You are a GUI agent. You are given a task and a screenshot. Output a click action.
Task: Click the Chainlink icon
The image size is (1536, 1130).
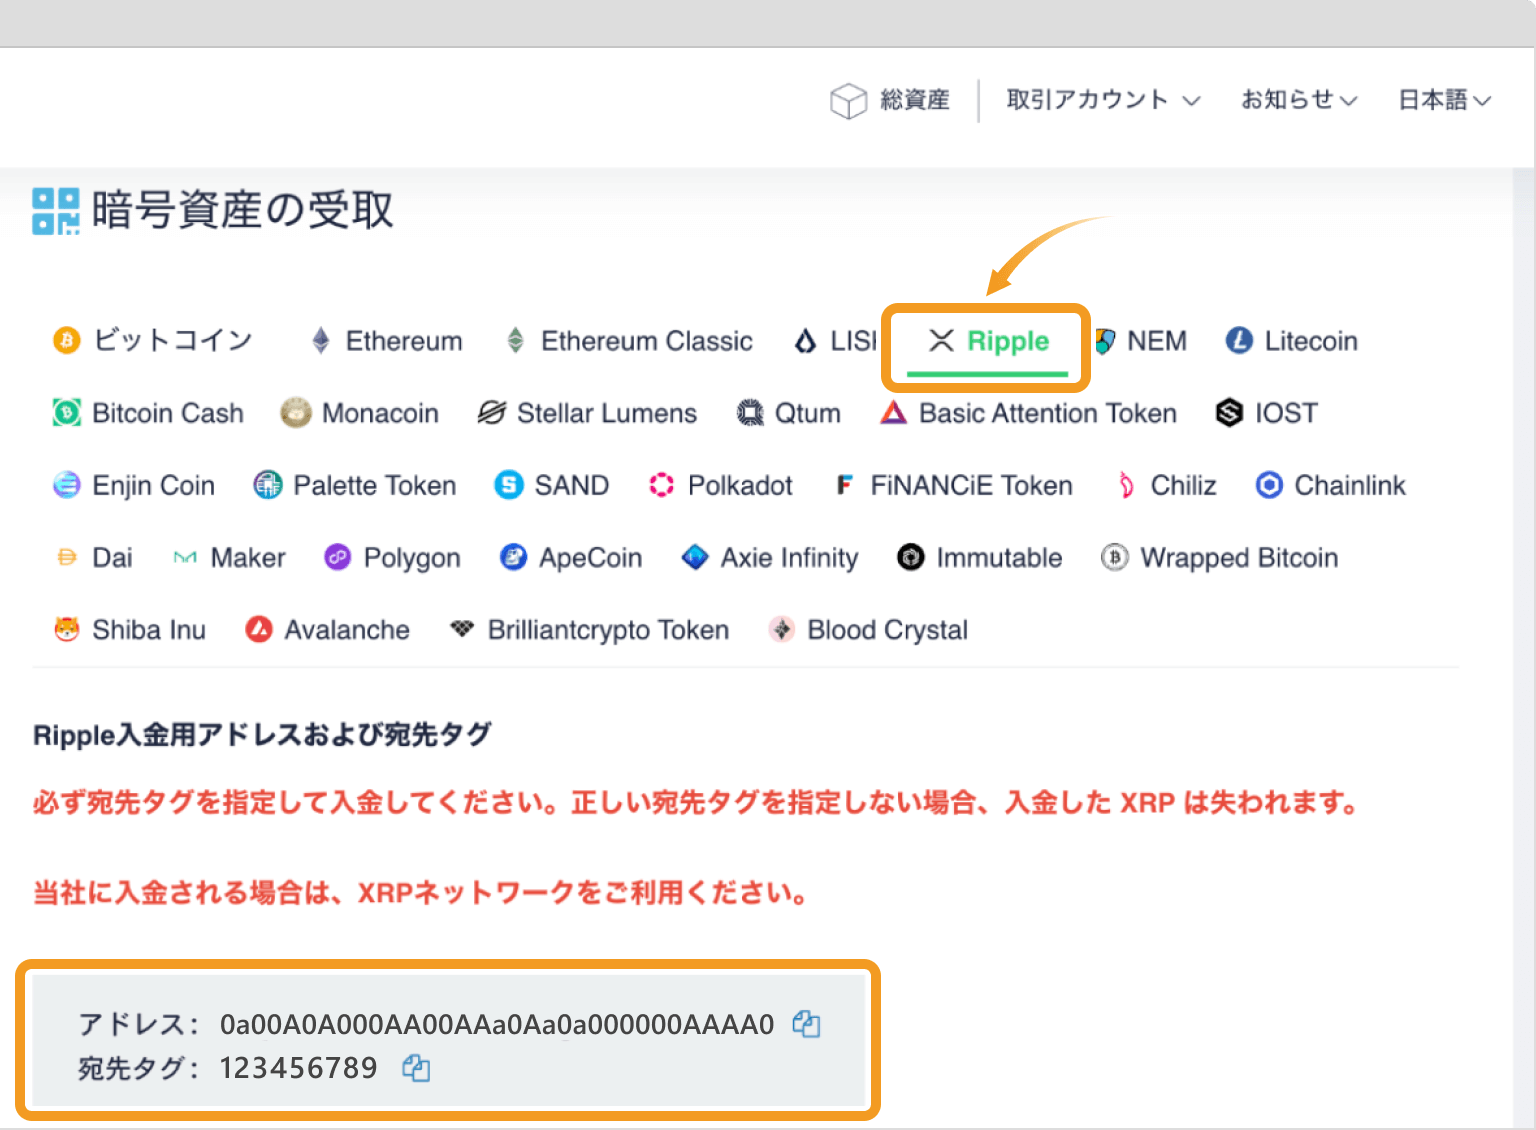pos(1269,485)
